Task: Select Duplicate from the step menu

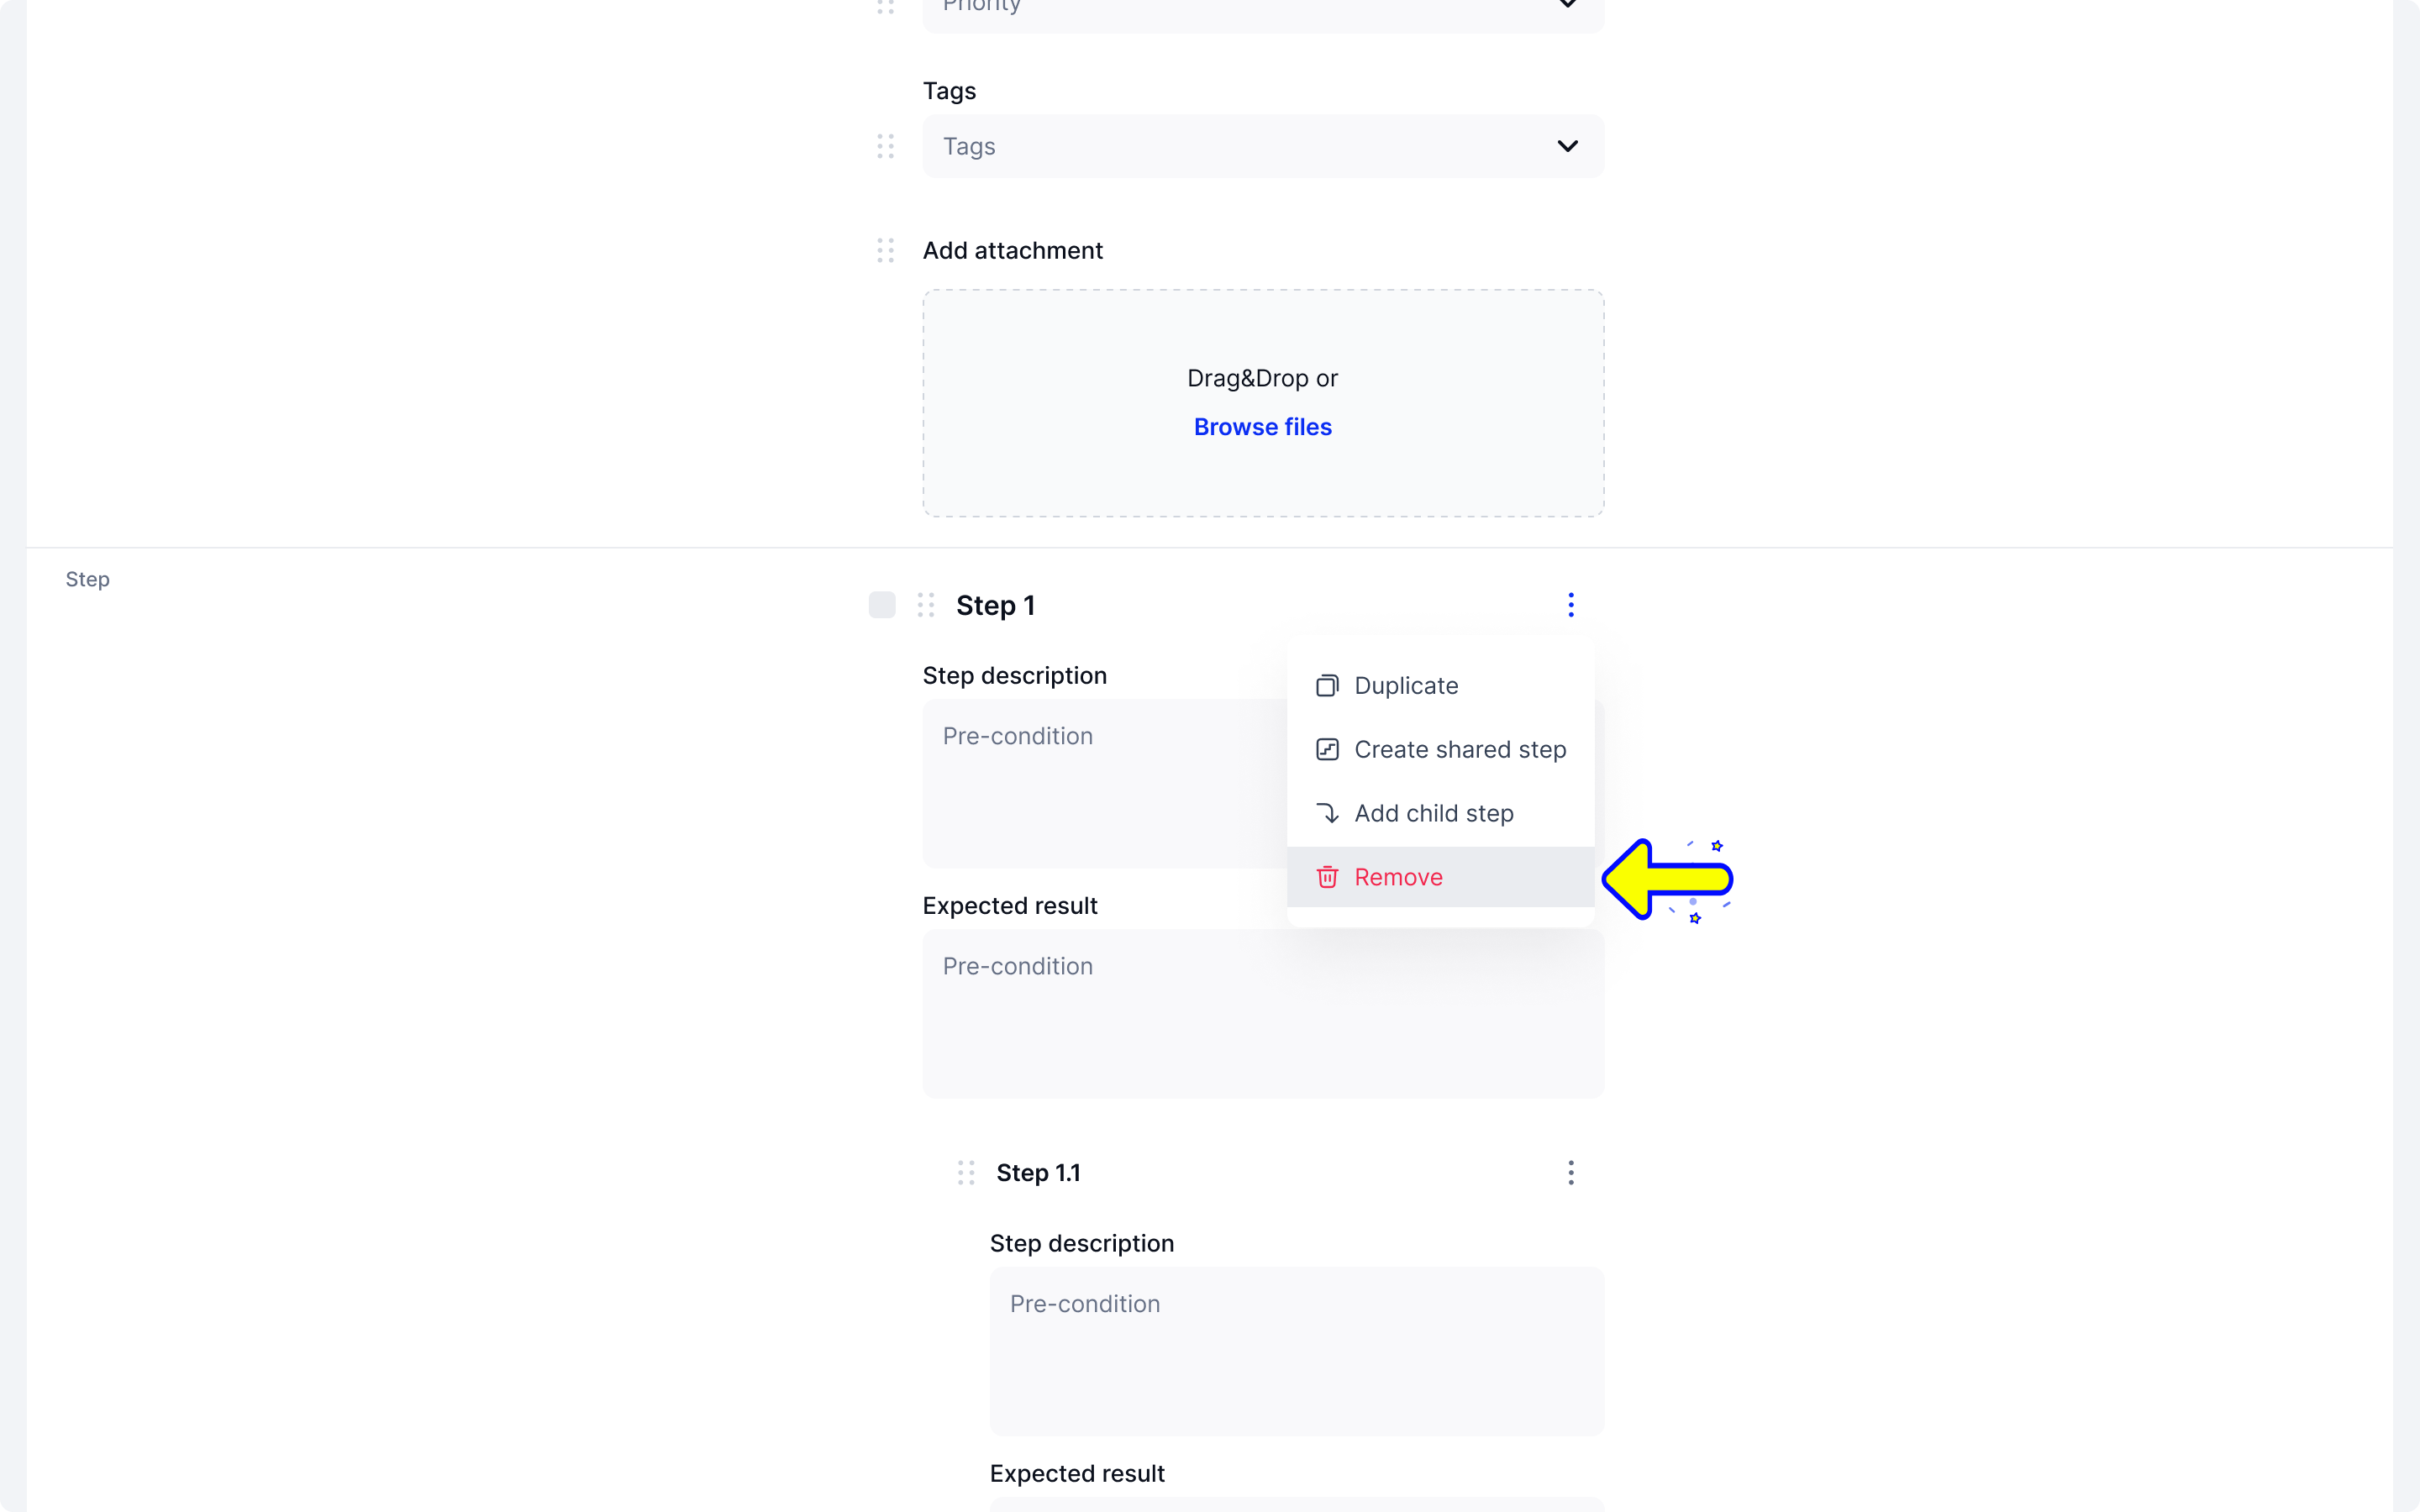Action: coord(1440,686)
